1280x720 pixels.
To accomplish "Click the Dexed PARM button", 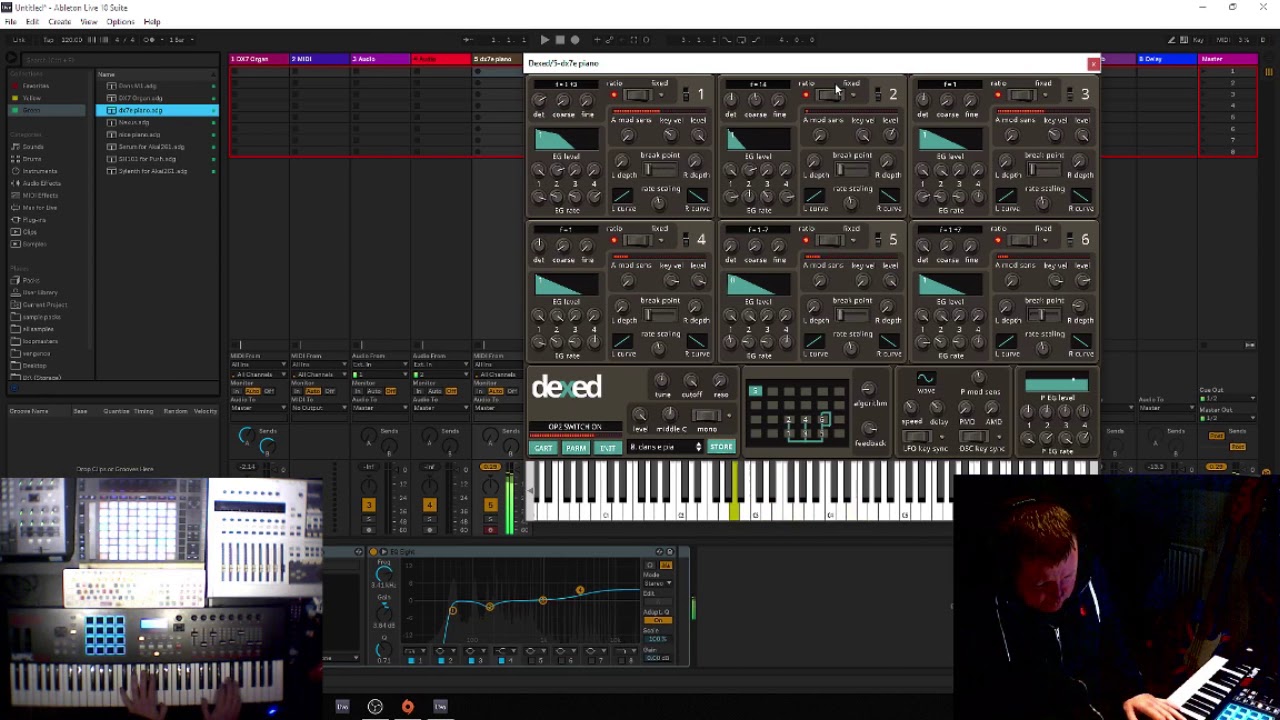I will pyautogui.click(x=575, y=448).
